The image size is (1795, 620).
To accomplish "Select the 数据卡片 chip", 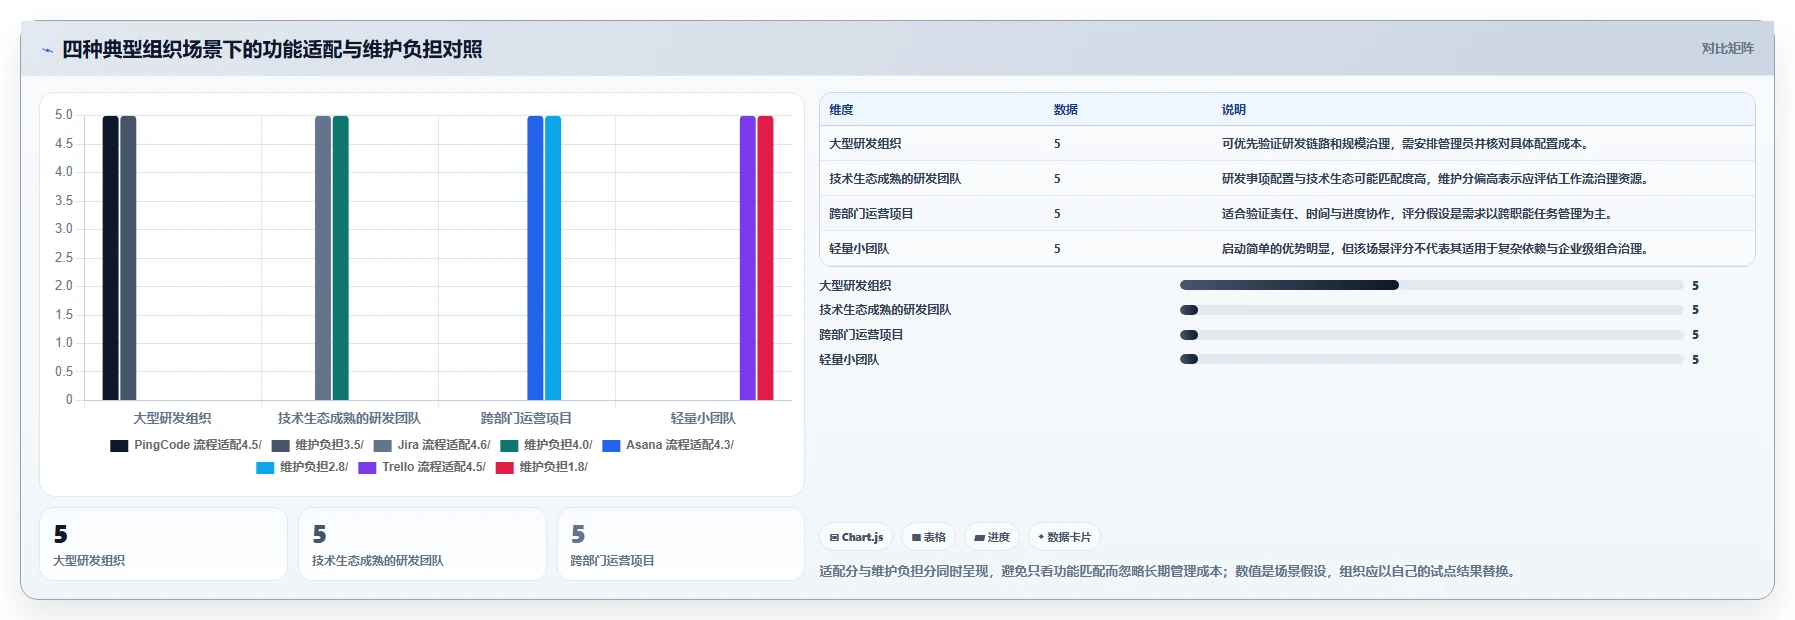I will tap(1064, 537).
